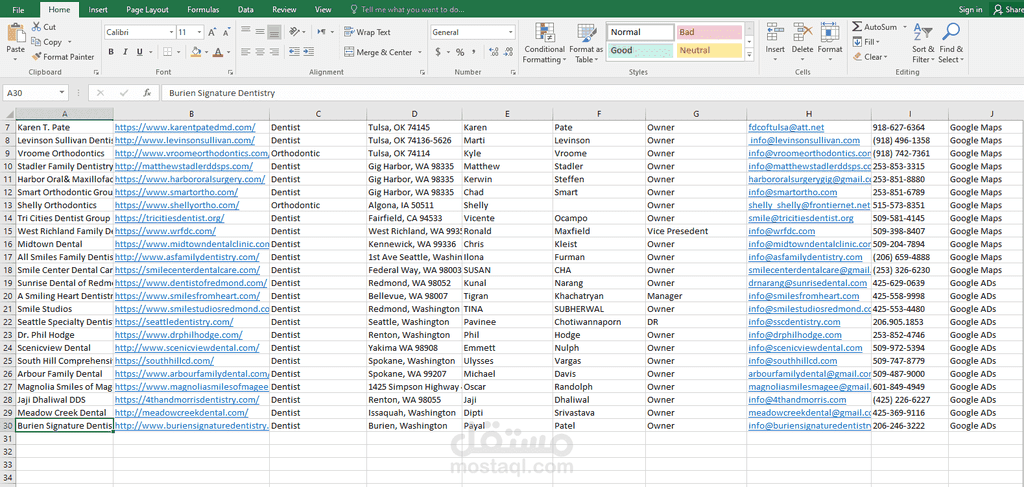Decrease font size with the smaller A icon
Image resolution: width=1024 pixels, height=487 pixels.
226,32
